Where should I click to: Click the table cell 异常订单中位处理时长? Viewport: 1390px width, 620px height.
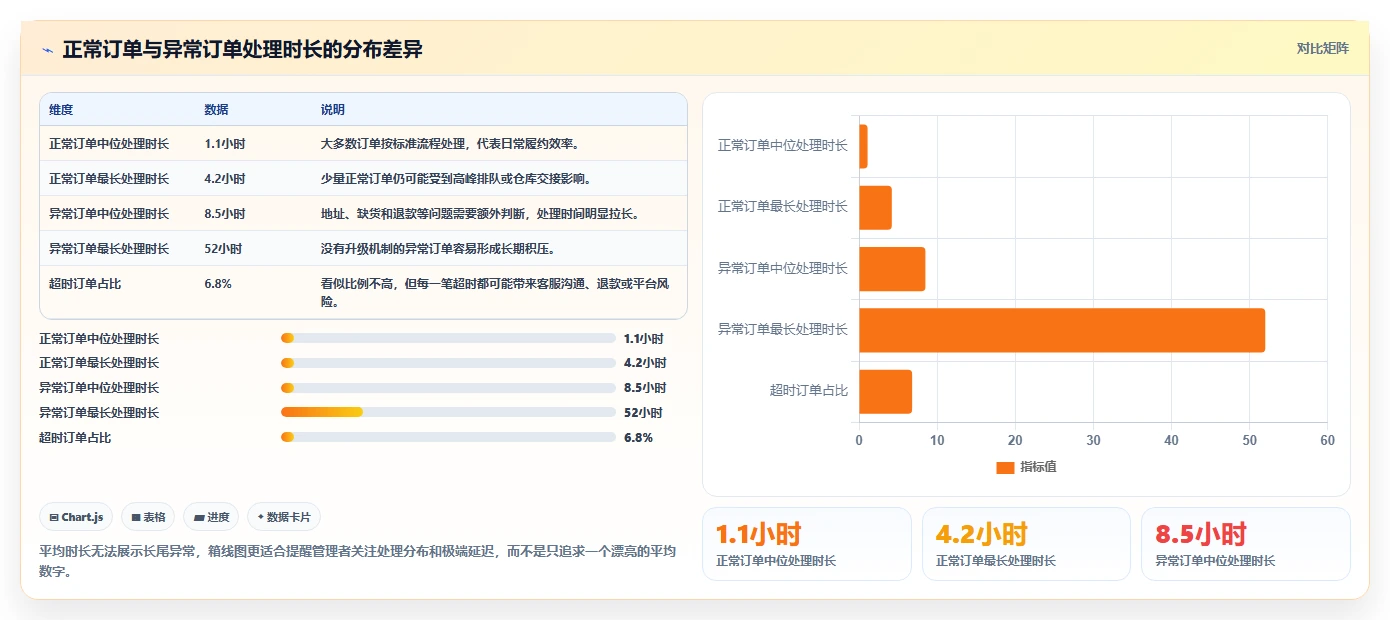[x=109, y=214]
